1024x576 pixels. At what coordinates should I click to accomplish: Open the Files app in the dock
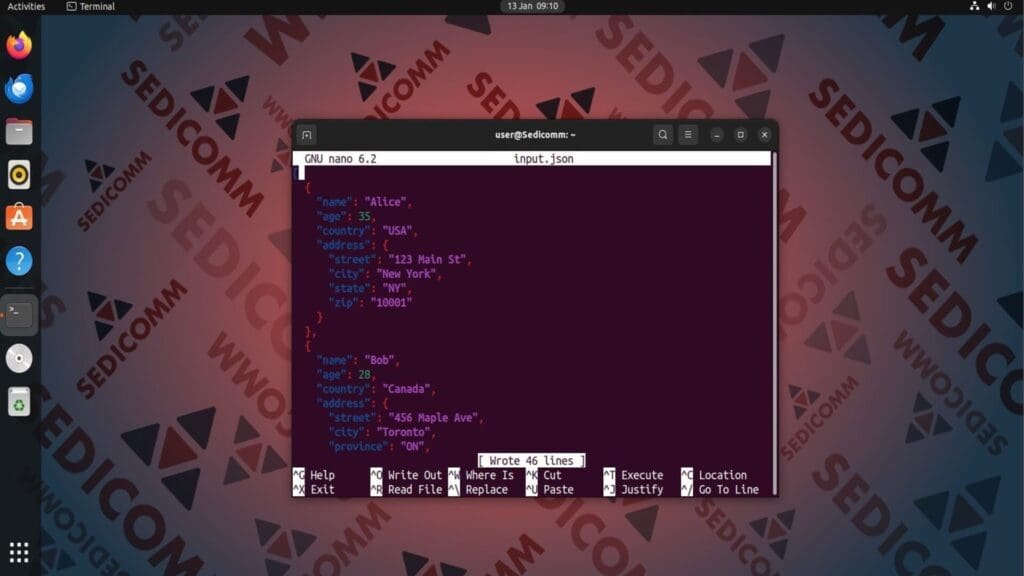pyautogui.click(x=19, y=130)
